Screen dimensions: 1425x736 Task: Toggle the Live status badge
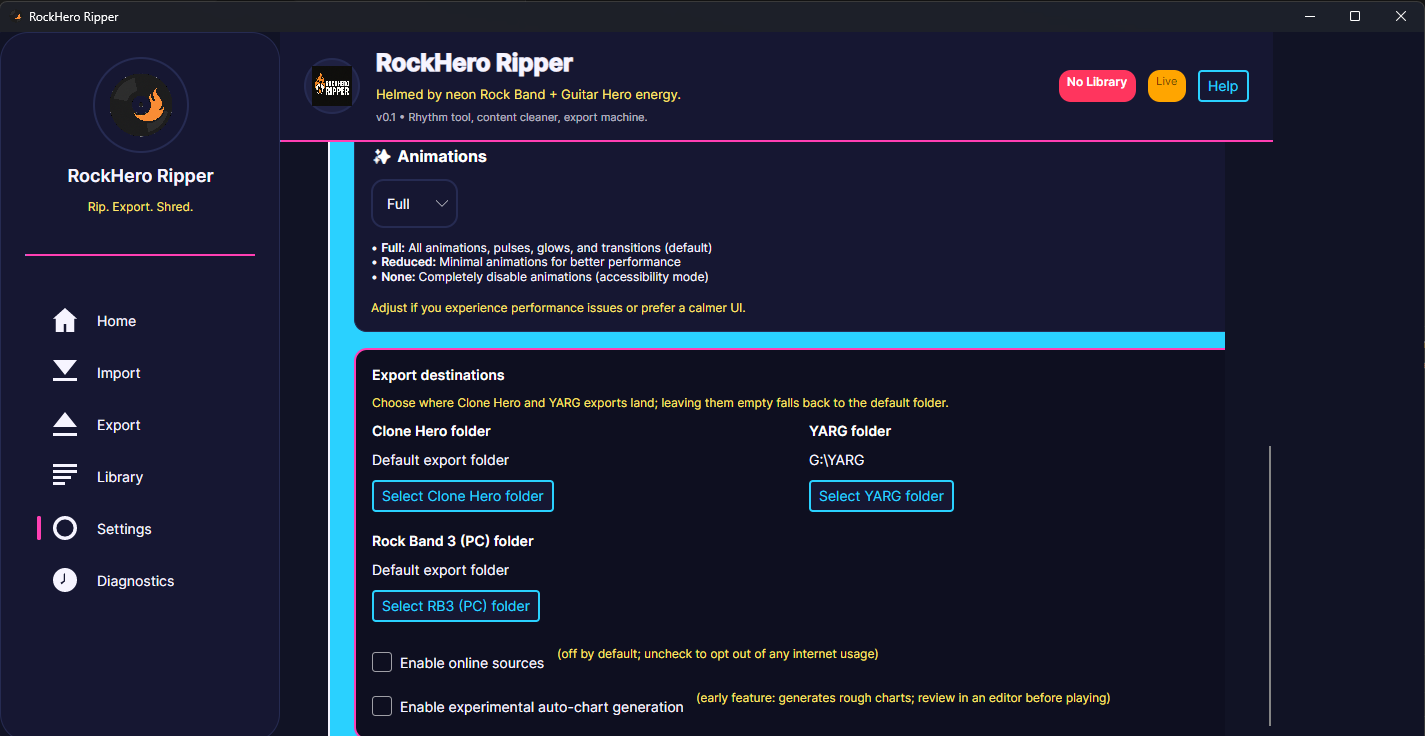tap(1166, 86)
